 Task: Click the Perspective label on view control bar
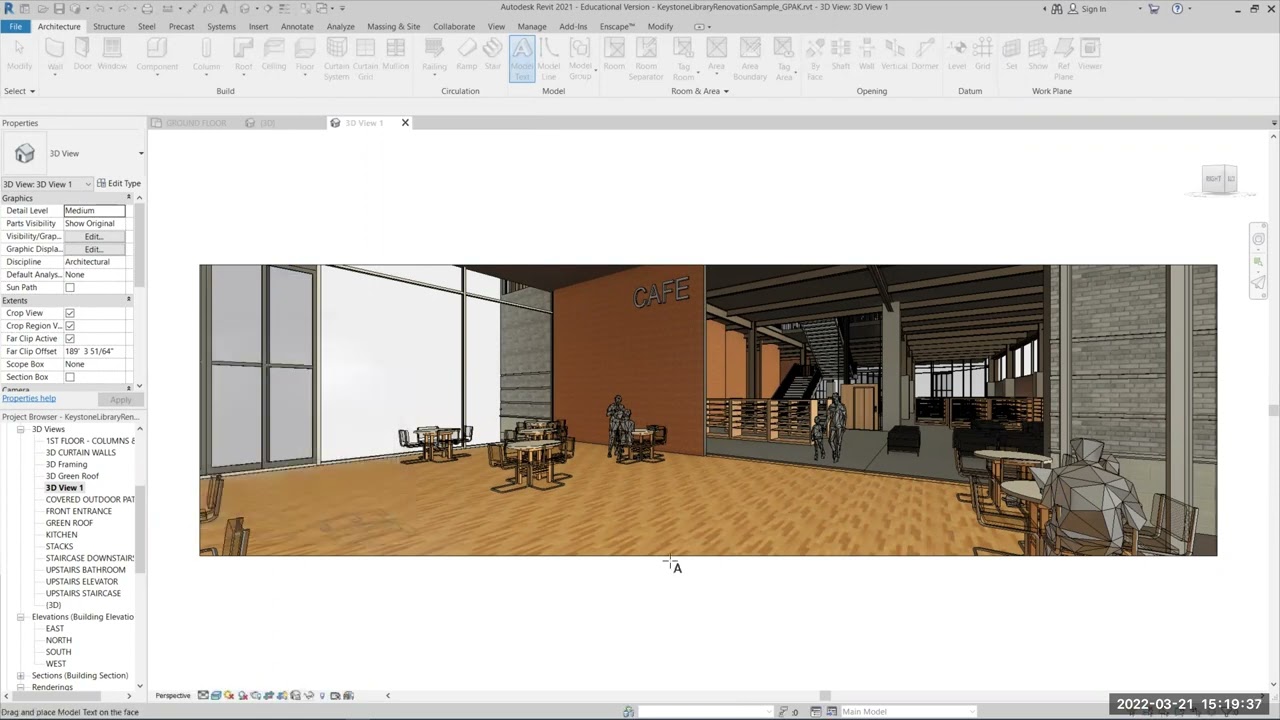pyautogui.click(x=173, y=696)
